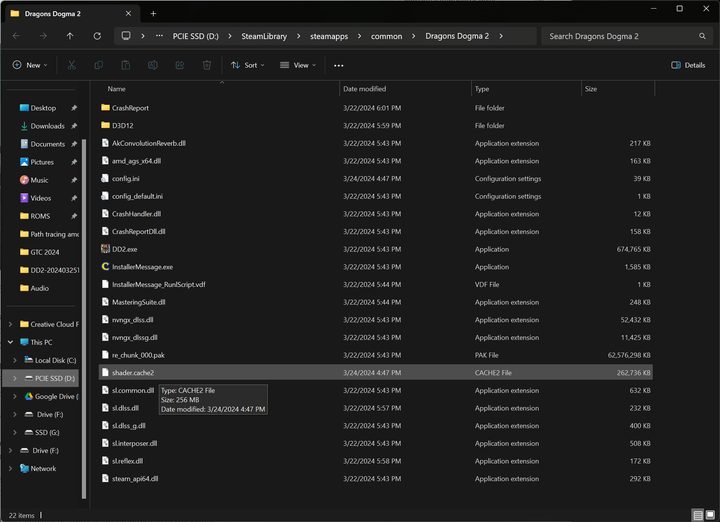Screen dimensions: 720x522
Task: Go back to previous folder
Action: click(x=16, y=36)
